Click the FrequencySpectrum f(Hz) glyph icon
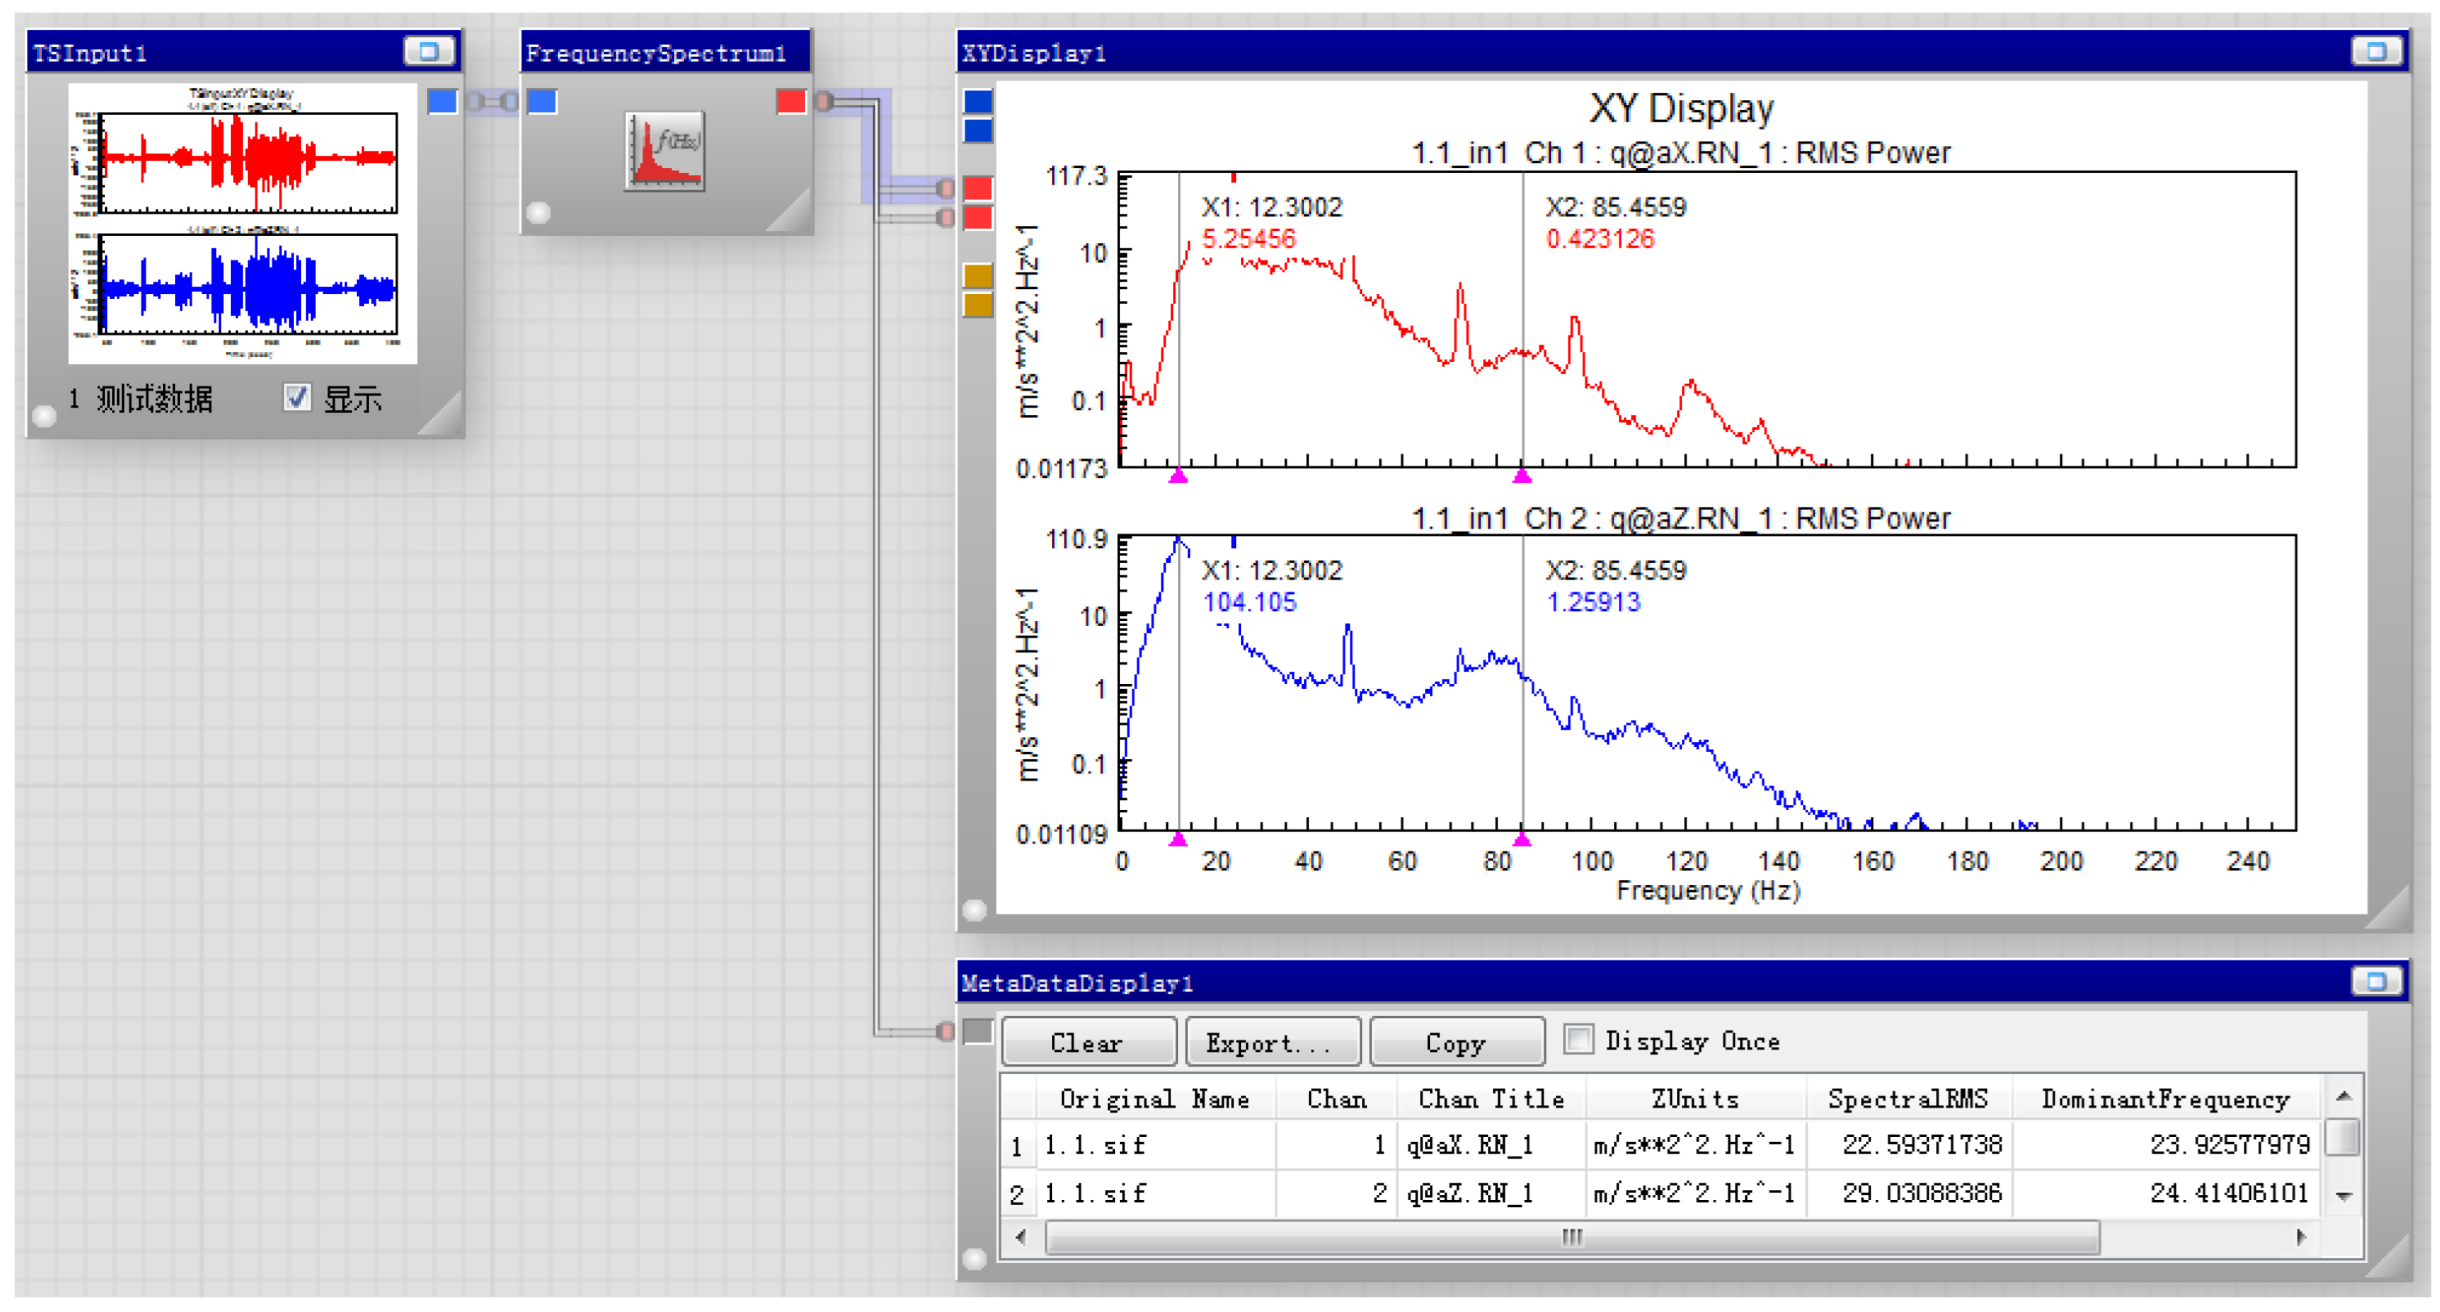The height and width of the screenshot is (1312, 2440). [665, 150]
